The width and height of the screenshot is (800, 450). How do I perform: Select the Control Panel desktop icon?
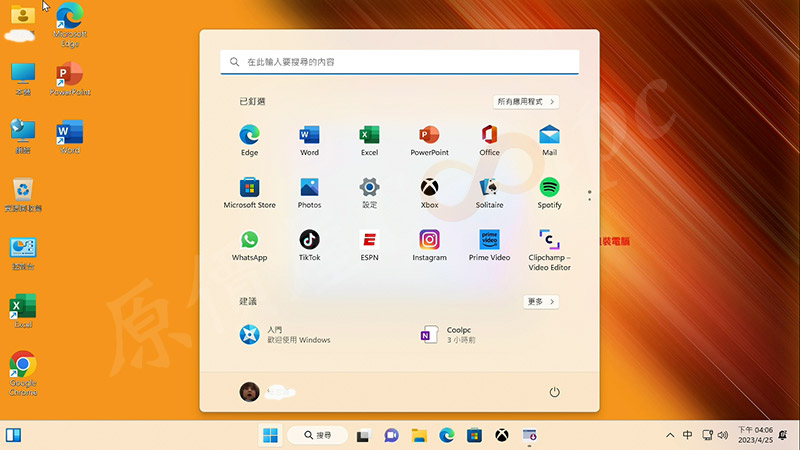pyautogui.click(x=23, y=253)
